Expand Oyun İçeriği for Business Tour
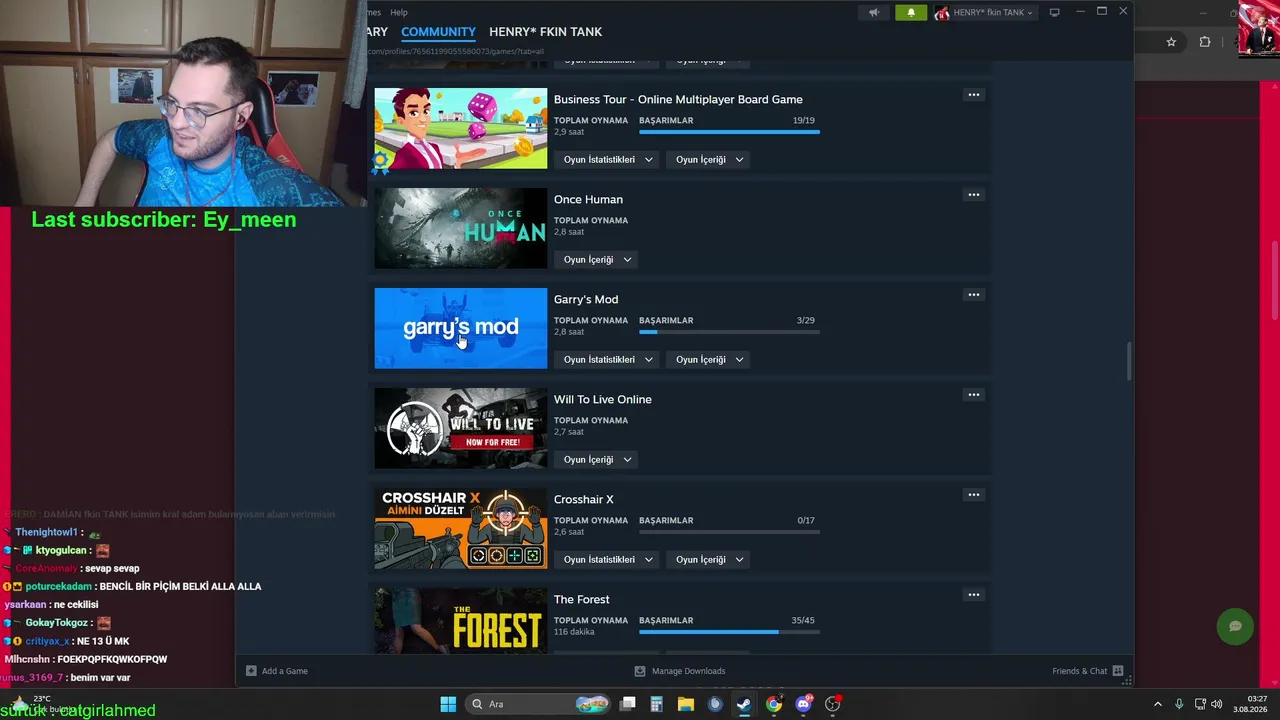 click(709, 160)
